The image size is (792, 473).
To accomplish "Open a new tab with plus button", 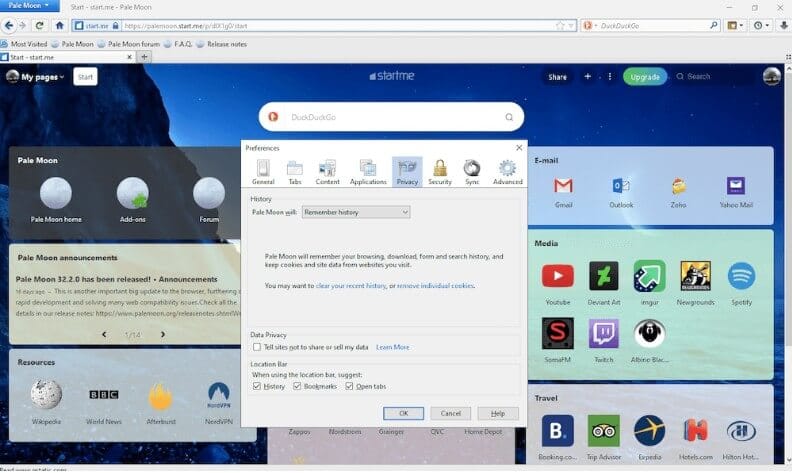I will (144, 57).
